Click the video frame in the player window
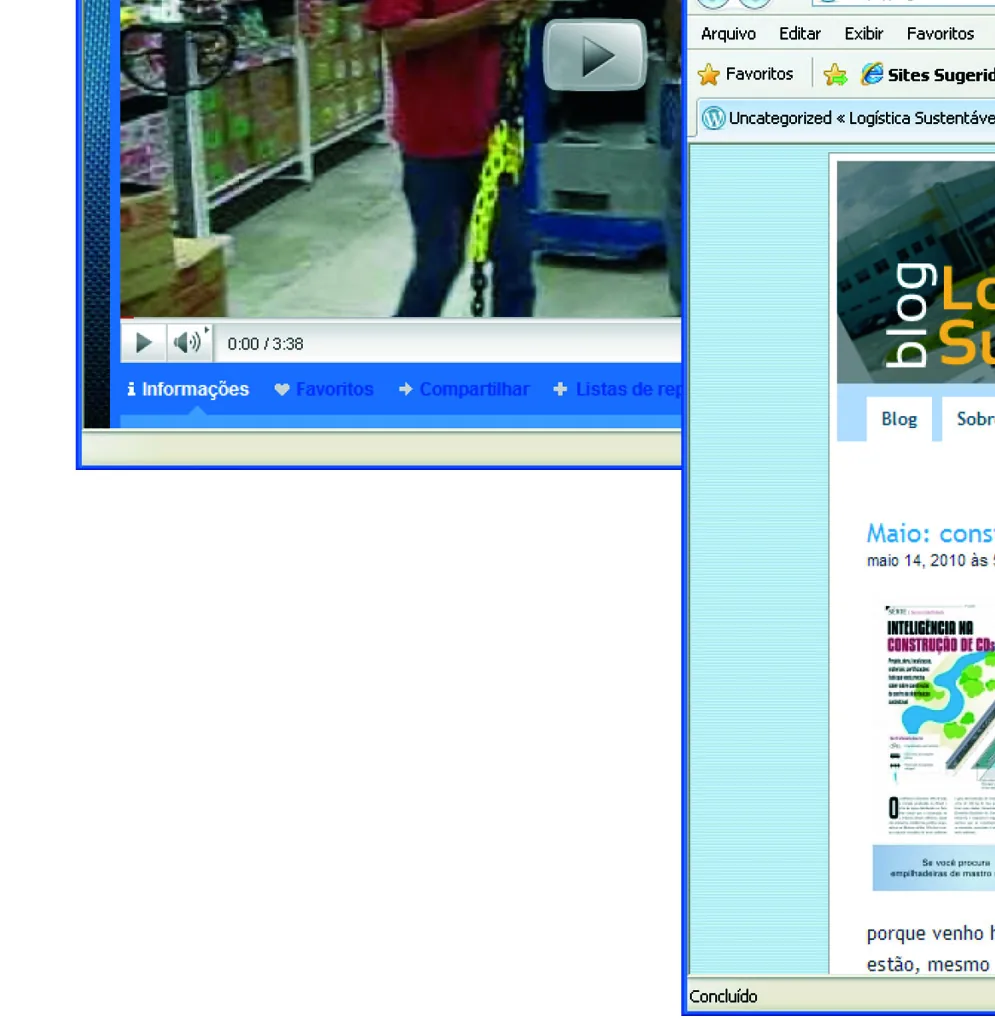Image resolution: width=995 pixels, height=1036 pixels. 400,159
